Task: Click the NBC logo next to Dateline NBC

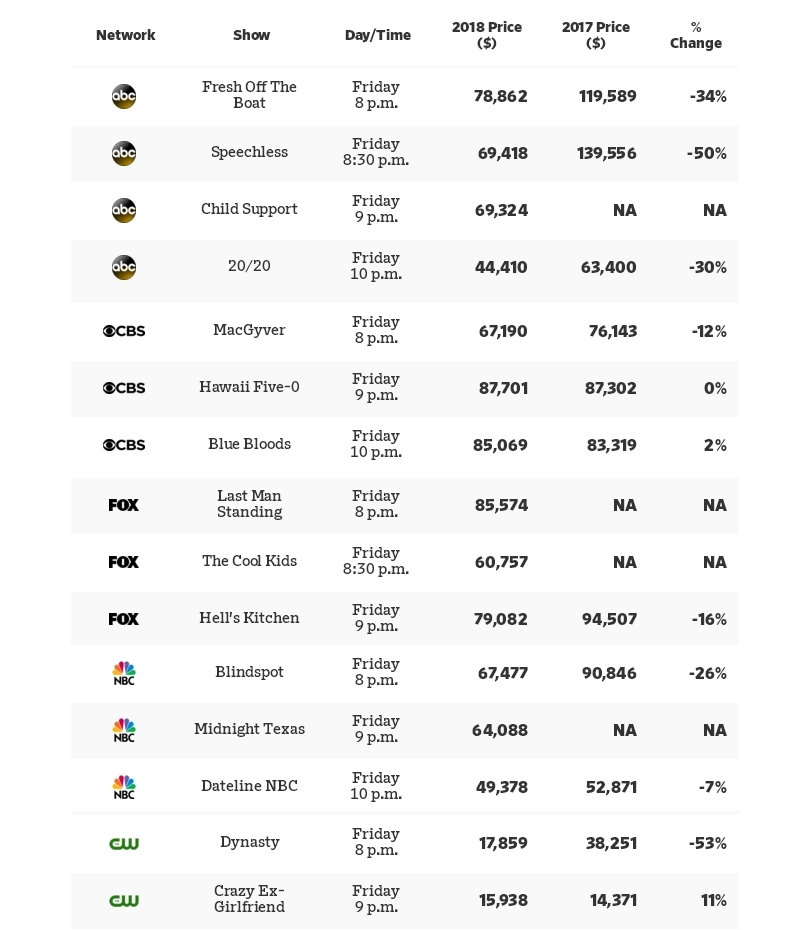Action: (x=124, y=787)
